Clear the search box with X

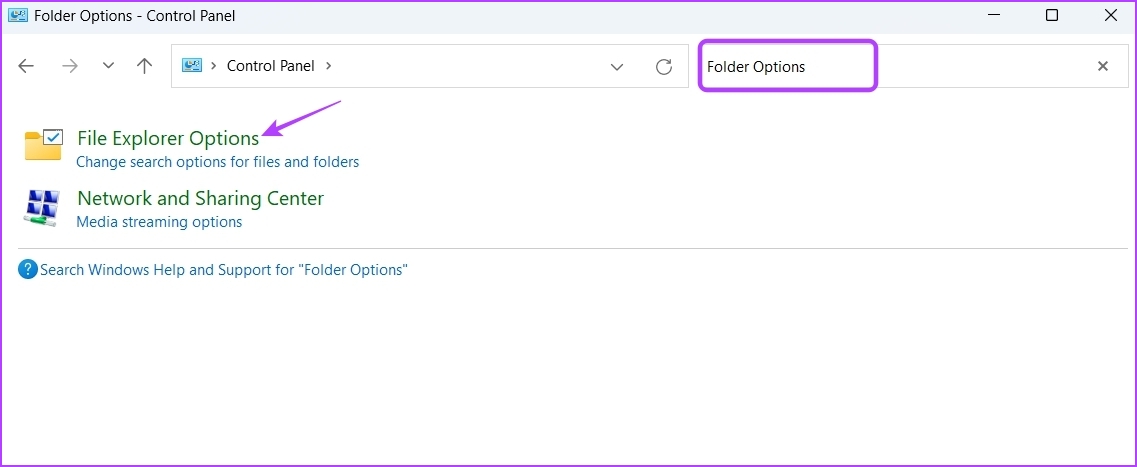[x=1103, y=66]
